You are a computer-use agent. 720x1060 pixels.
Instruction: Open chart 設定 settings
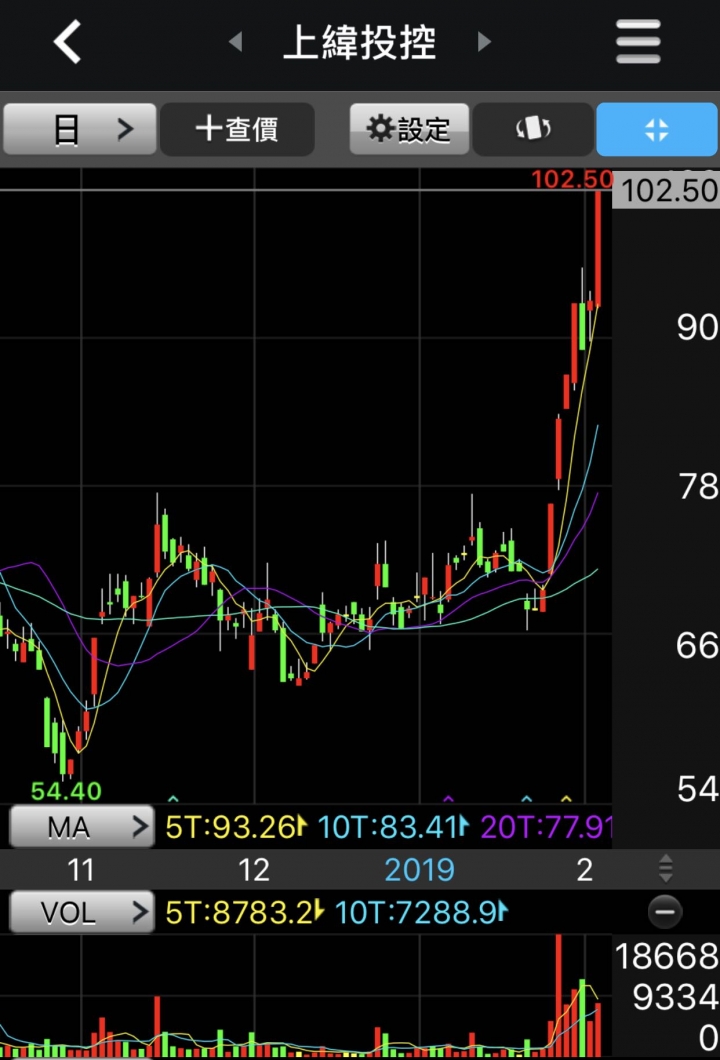click(409, 129)
